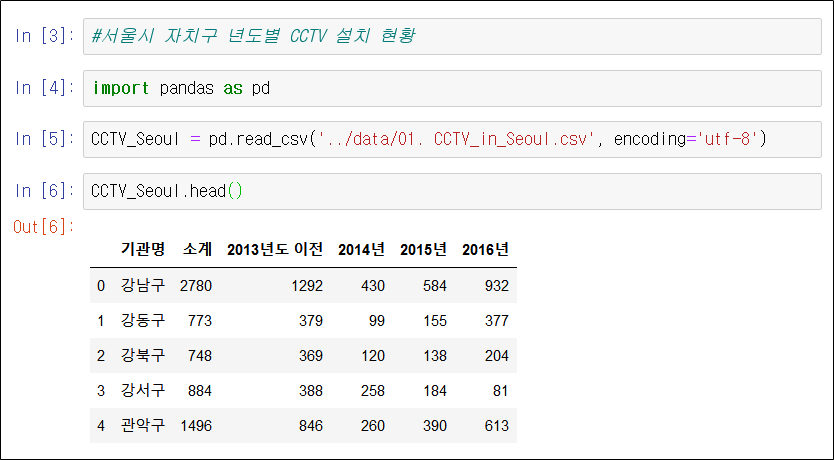Click the value 155 in 강동구 row
Screen dimensions: 834x460
435,321
